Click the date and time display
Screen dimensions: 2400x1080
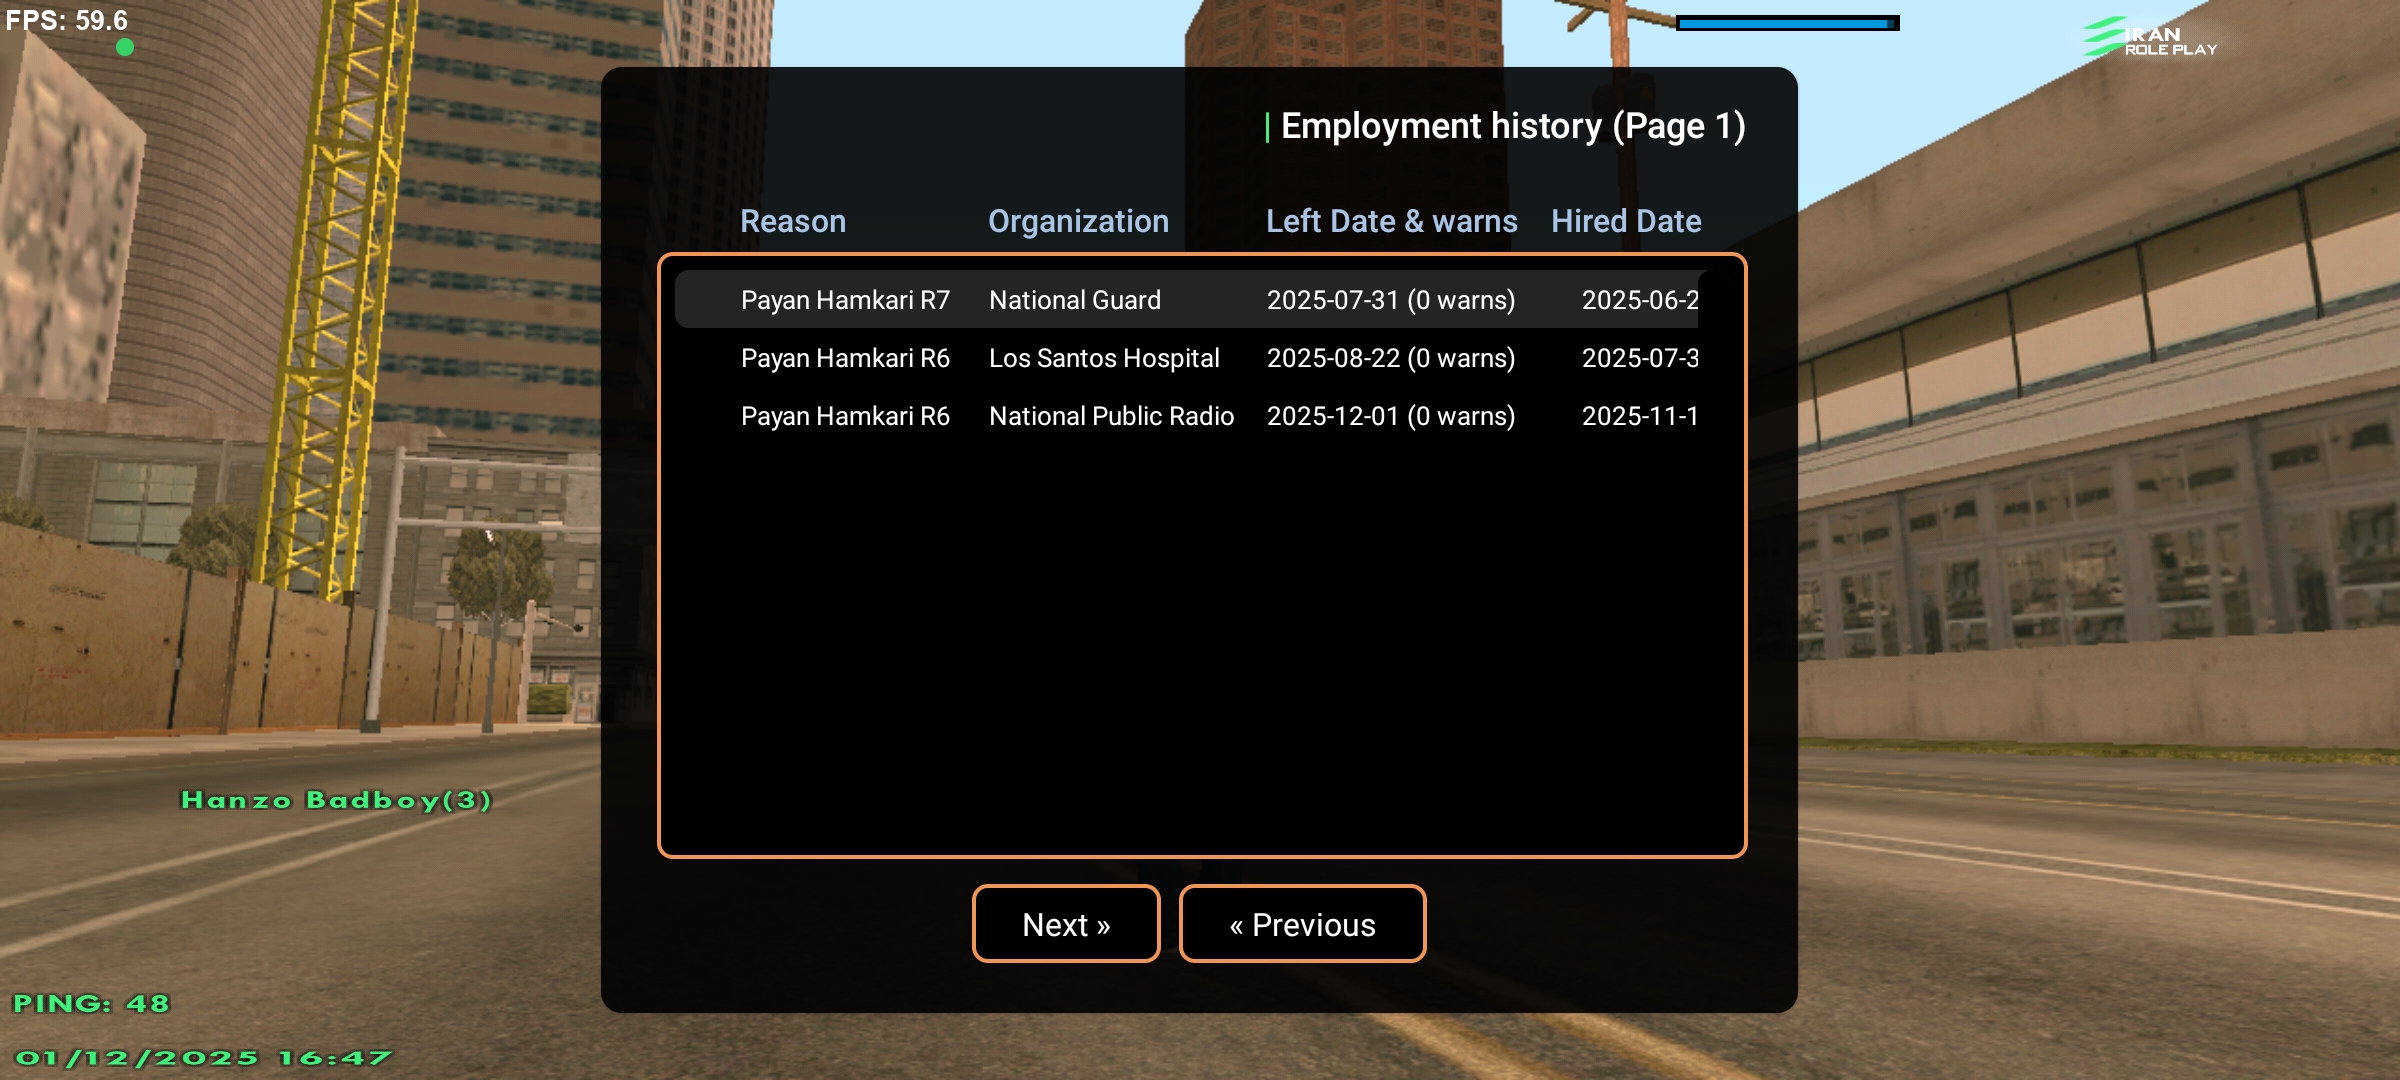tap(203, 1058)
